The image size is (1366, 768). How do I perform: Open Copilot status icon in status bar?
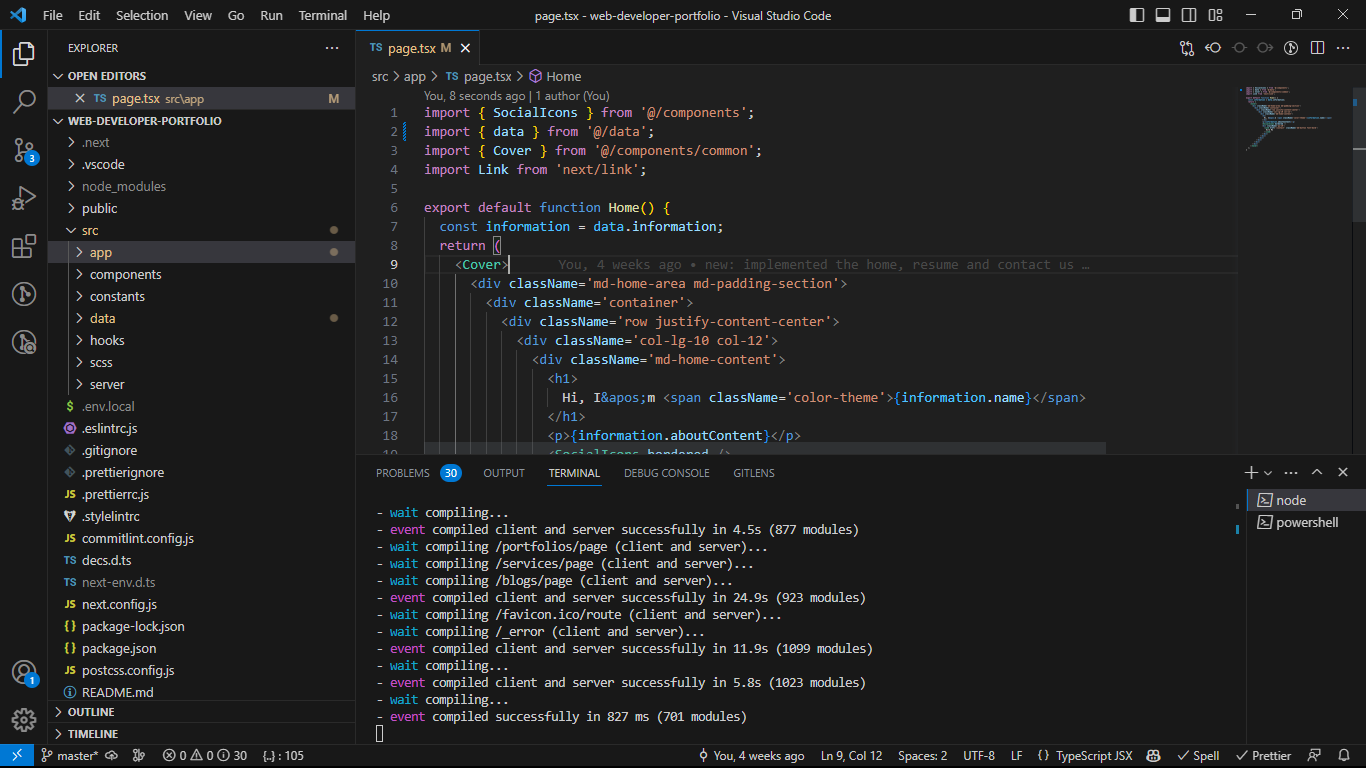1153,756
